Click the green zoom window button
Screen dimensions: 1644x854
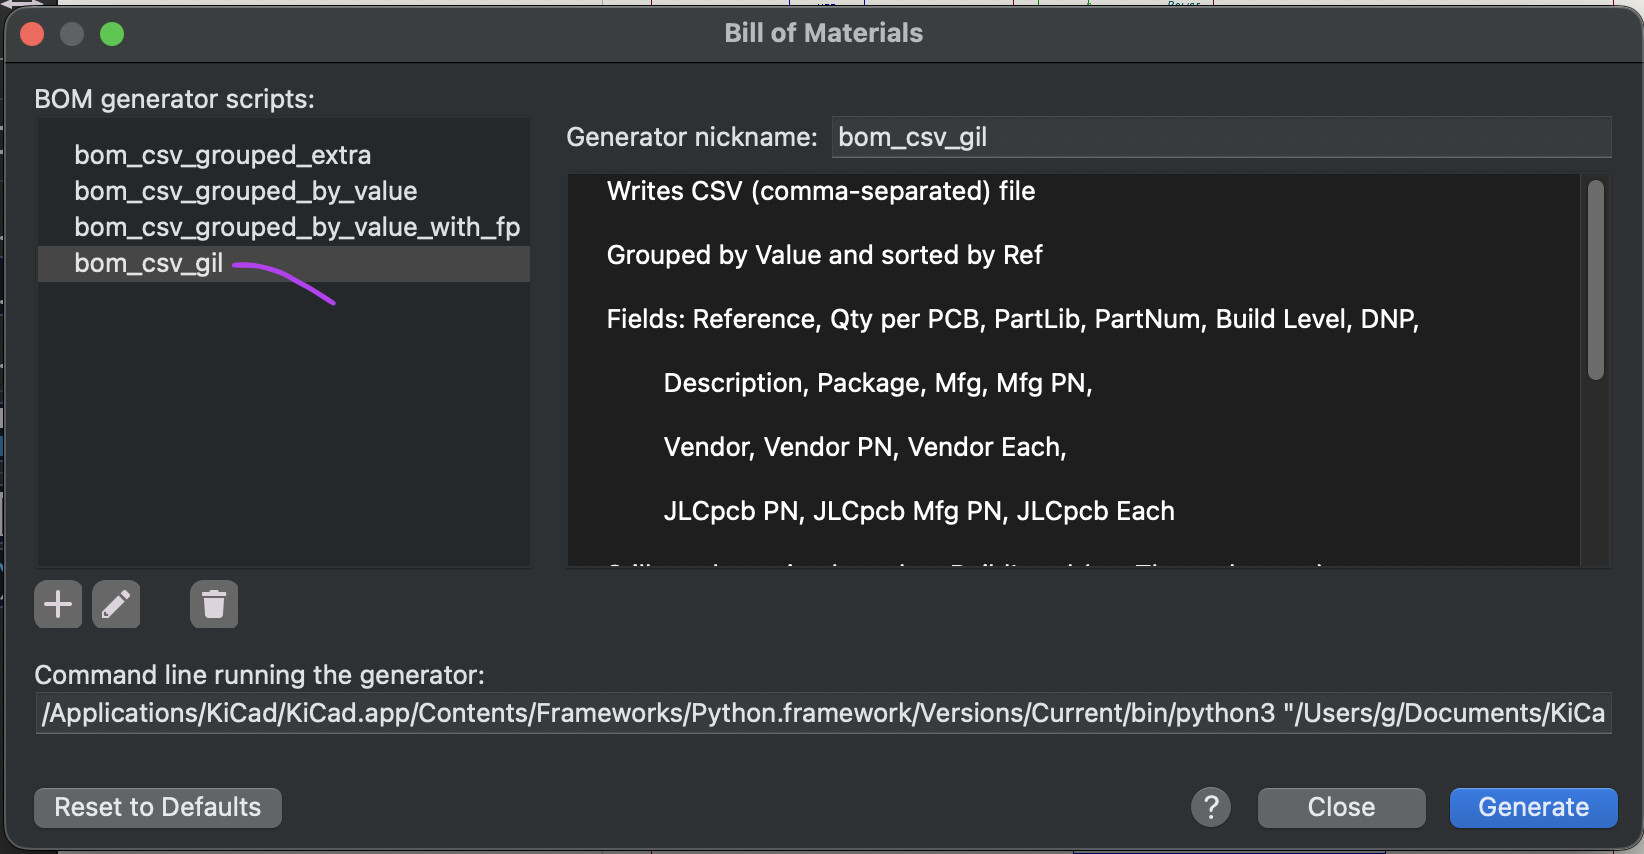point(112,34)
